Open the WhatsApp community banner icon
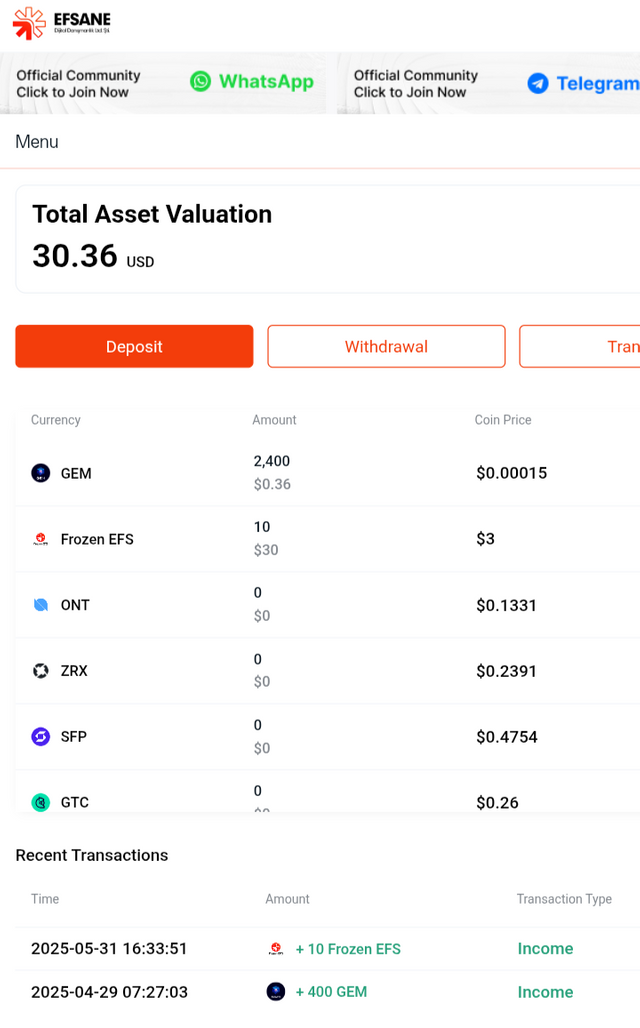The image size is (640, 1028). pyautogui.click(x=200, y=81)
